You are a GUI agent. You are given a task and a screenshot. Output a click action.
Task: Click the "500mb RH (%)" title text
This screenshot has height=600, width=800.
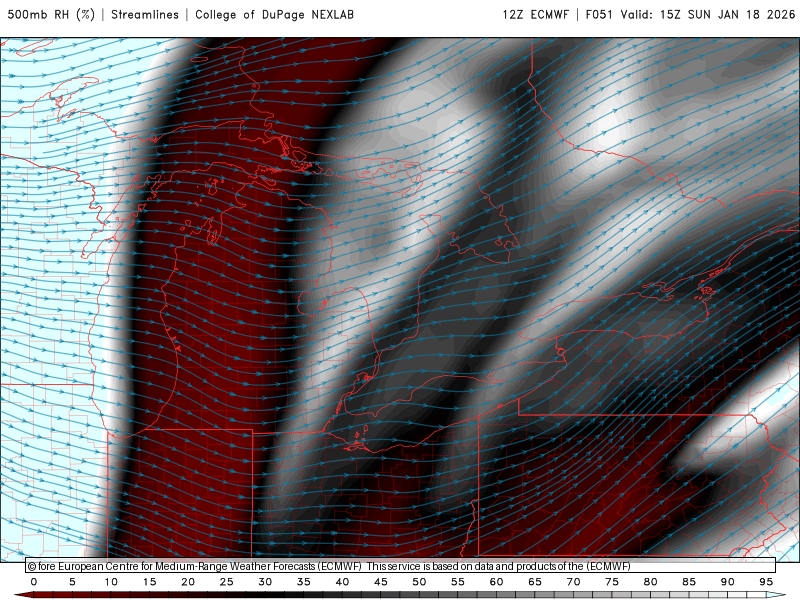click(x=51, y=15)
